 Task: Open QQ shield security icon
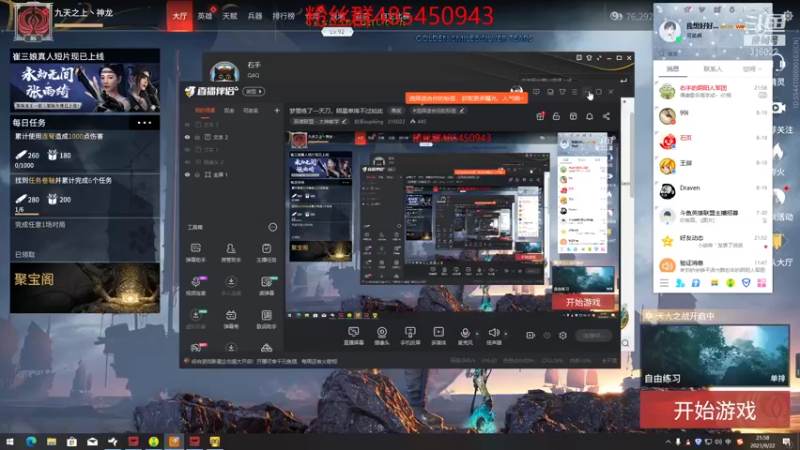[746, 283]
